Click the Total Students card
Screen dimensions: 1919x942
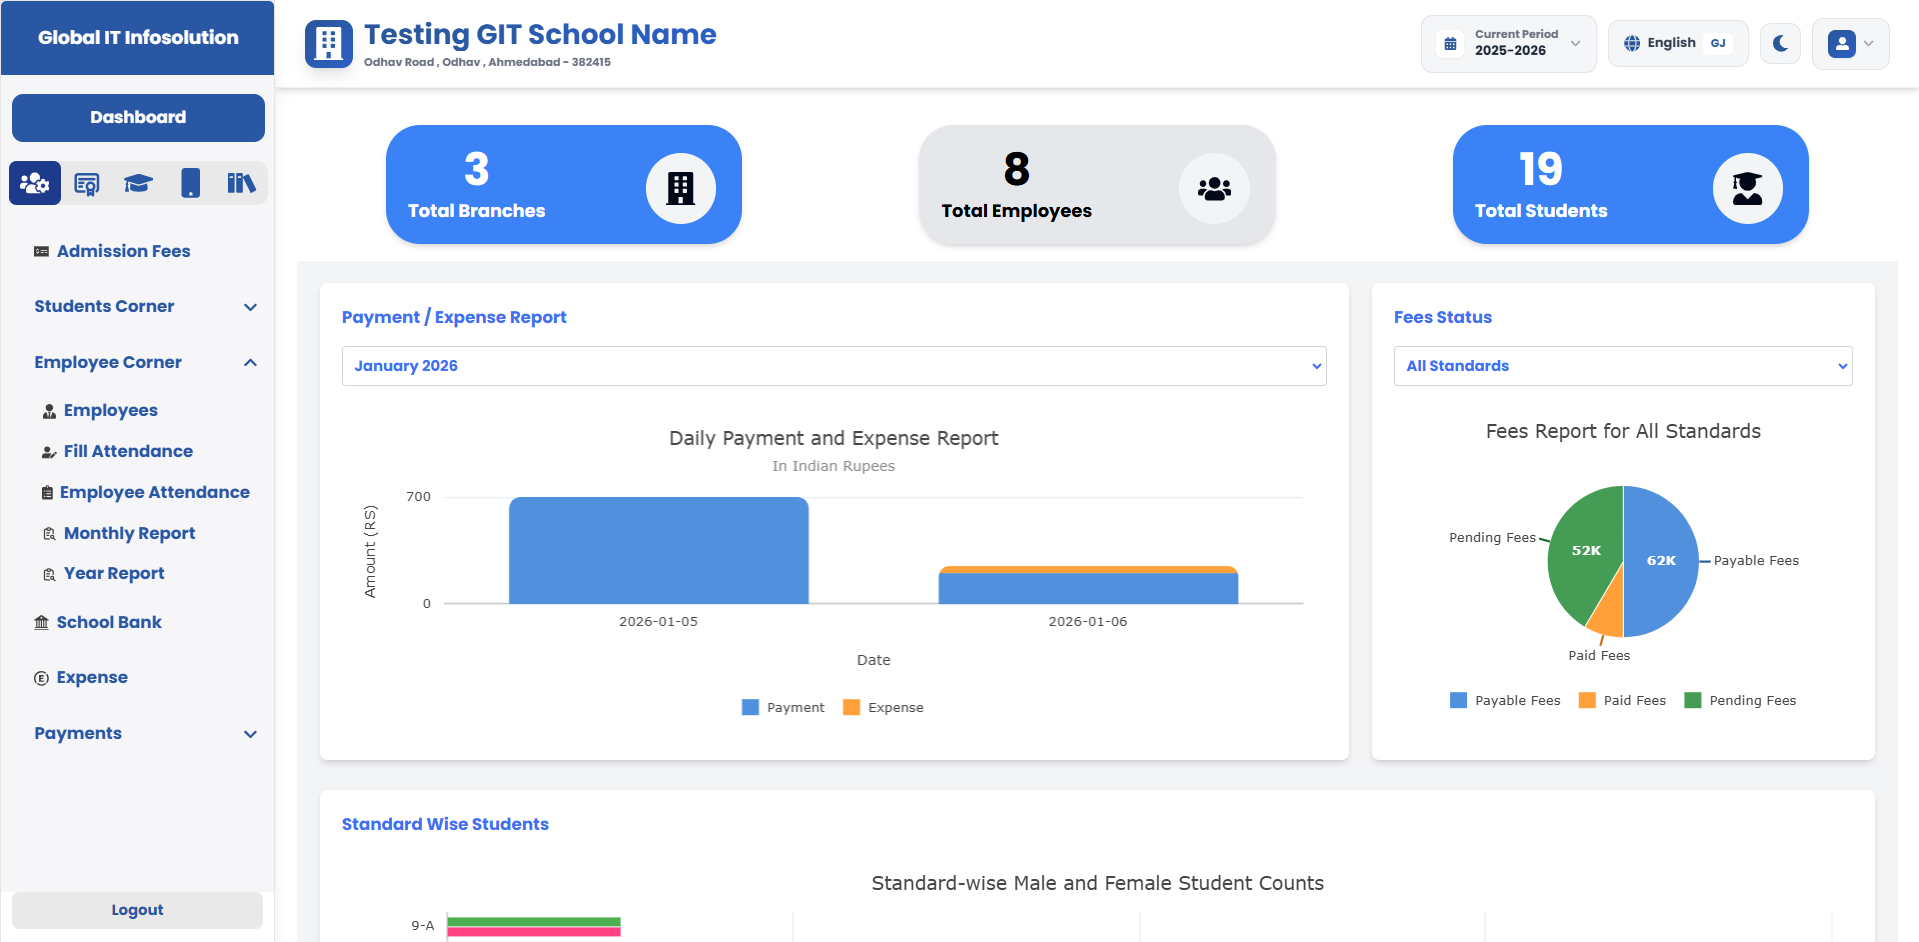click(1630, 184)
